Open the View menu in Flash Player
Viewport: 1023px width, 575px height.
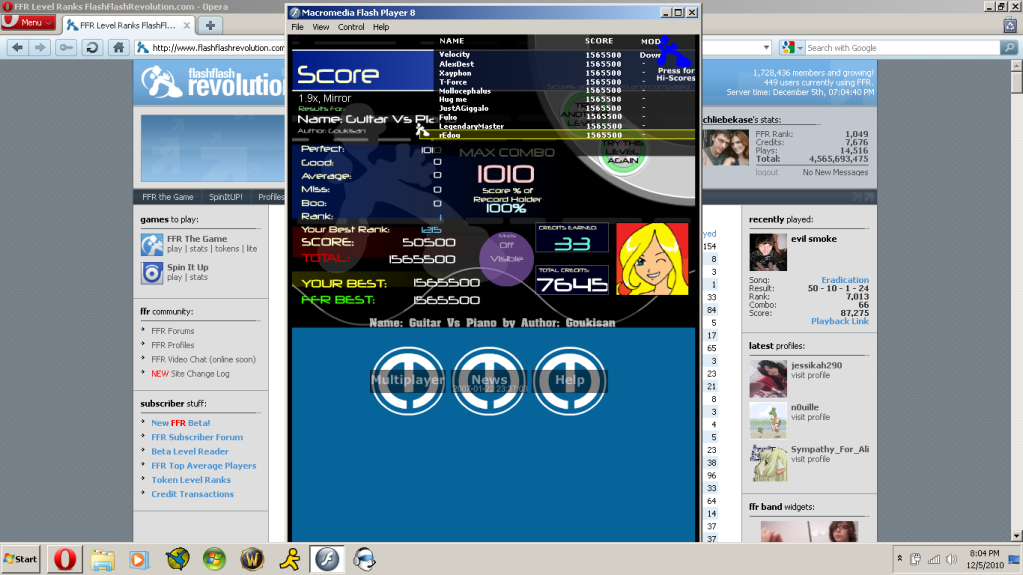pos(321,27)
